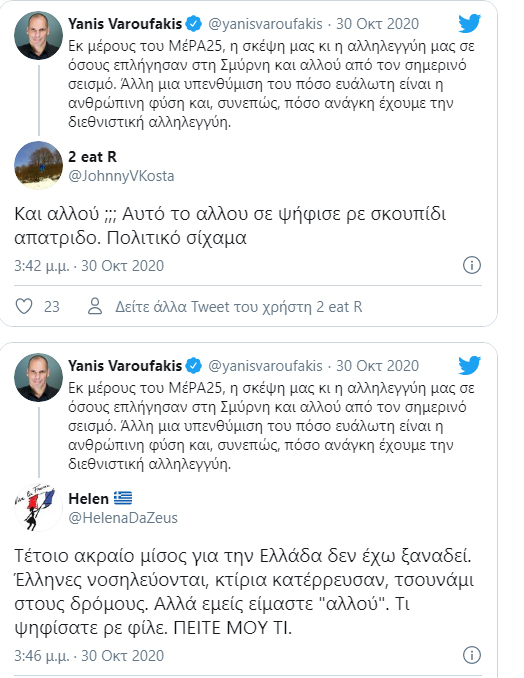The width and height of the screenshot is (524, 678).
Task: Open Yanis Varoufakis avatar in first tweet
Action: [38, 35]
